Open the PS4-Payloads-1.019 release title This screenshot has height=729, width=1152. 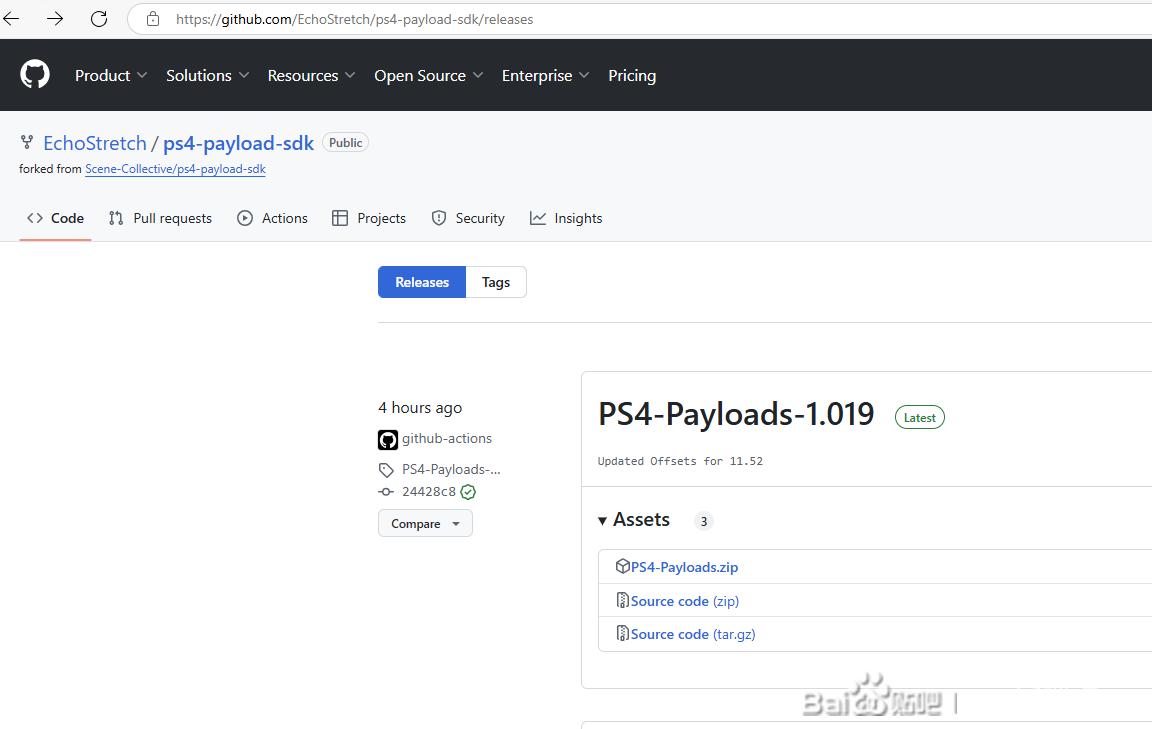(x=736, y=414)
